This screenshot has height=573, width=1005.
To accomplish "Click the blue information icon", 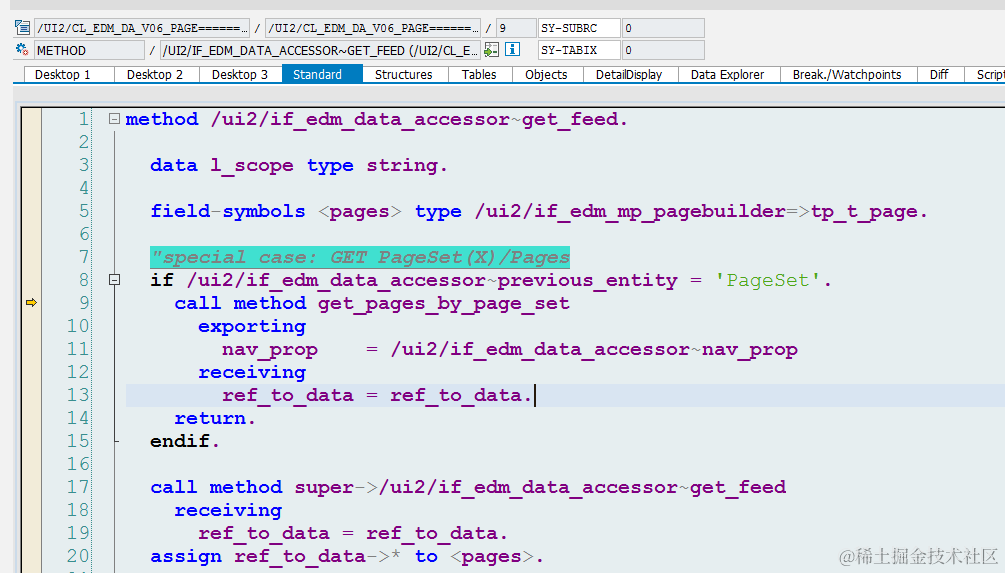I will [x=512, y=49].
